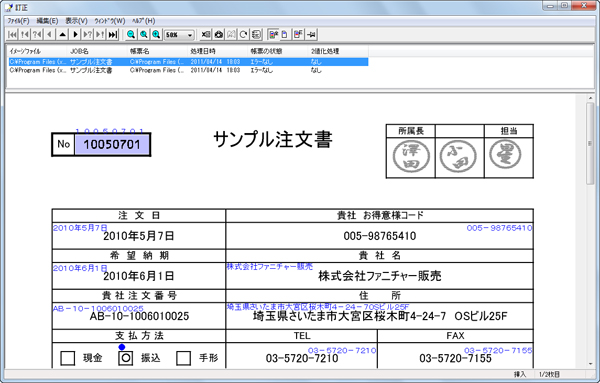The image size is (600, 383).
Task: Click the middle magnifier fit-zoom icon
Action: [x=143, y=34]
